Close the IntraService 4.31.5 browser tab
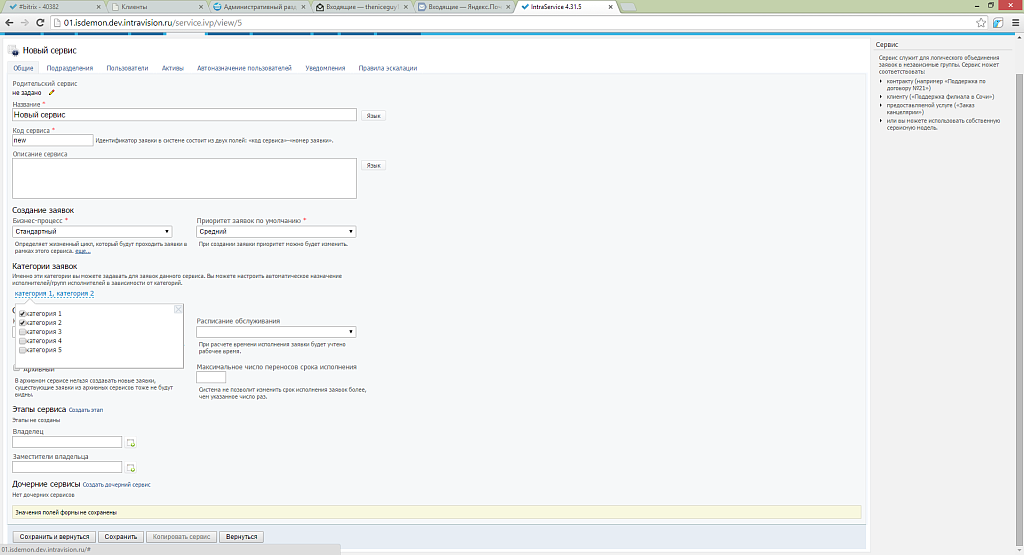 tap(611, 7)
